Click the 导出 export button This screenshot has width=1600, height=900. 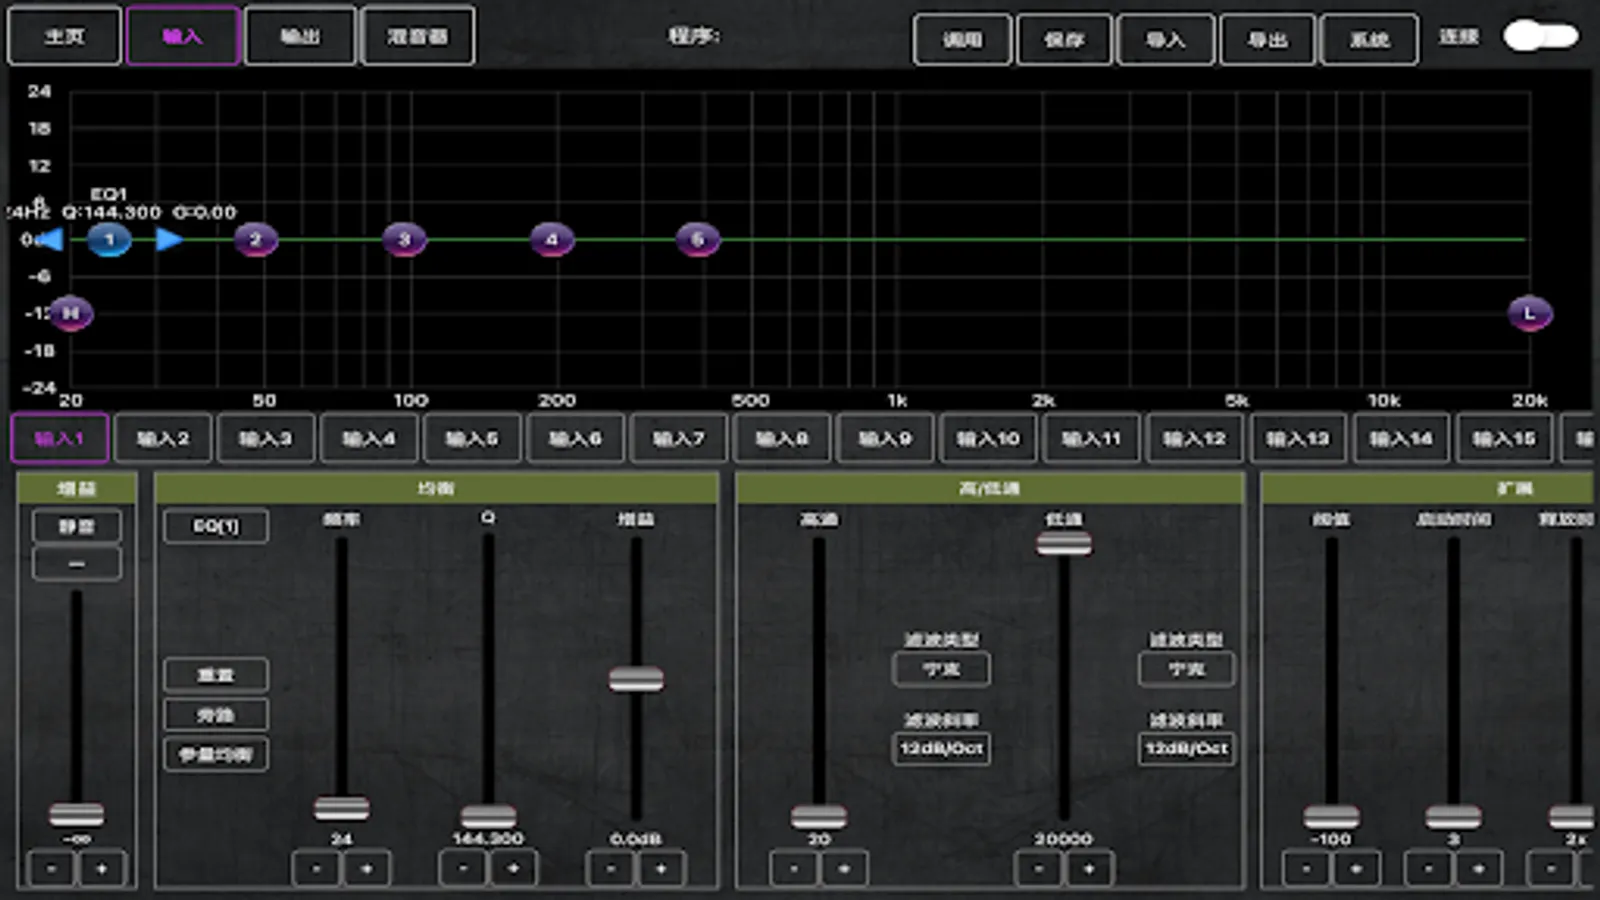click(1267, 40)
